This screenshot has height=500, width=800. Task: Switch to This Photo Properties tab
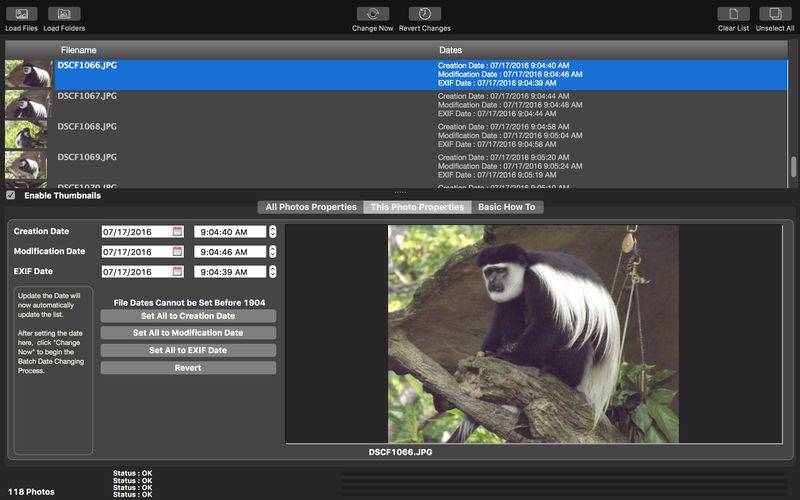pyautogui.click(x=417, y=207)
